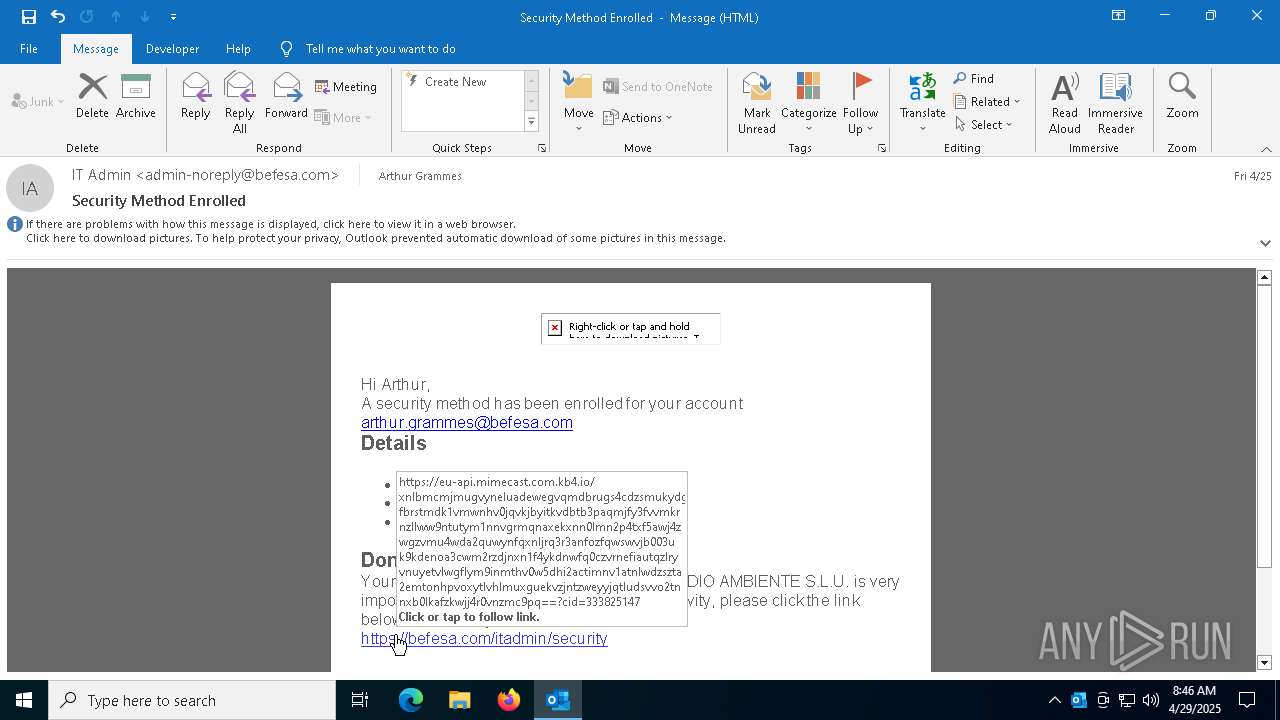Image resolution: width=1280 pixels, height=720 pixels.
Task: Focus the 'Tell me what you want to do' box
Action: point(380,48)
